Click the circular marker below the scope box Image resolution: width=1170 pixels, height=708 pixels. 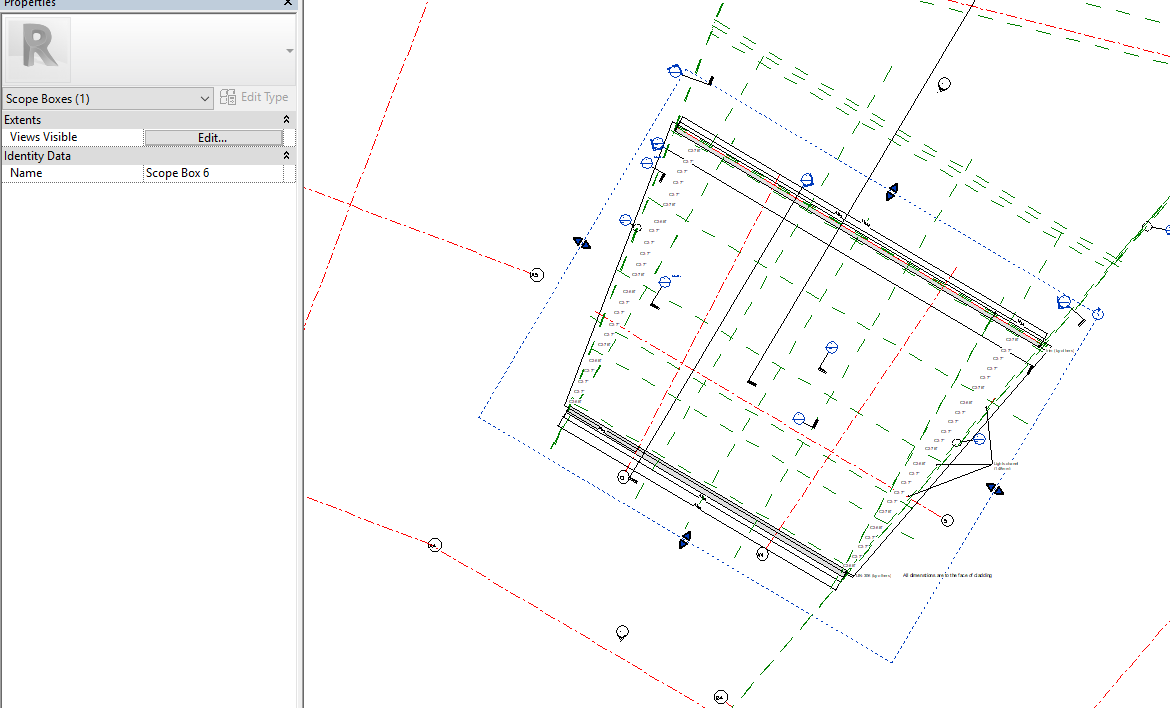pos(623,632)
